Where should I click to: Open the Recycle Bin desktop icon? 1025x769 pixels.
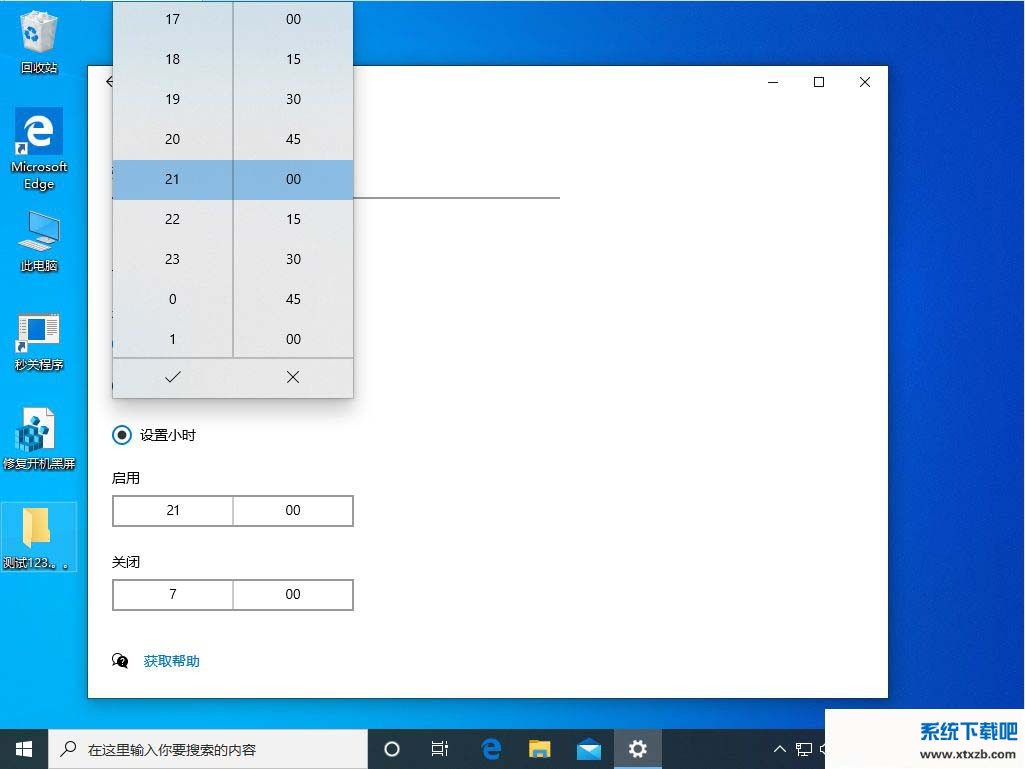(x=39, y=41)
